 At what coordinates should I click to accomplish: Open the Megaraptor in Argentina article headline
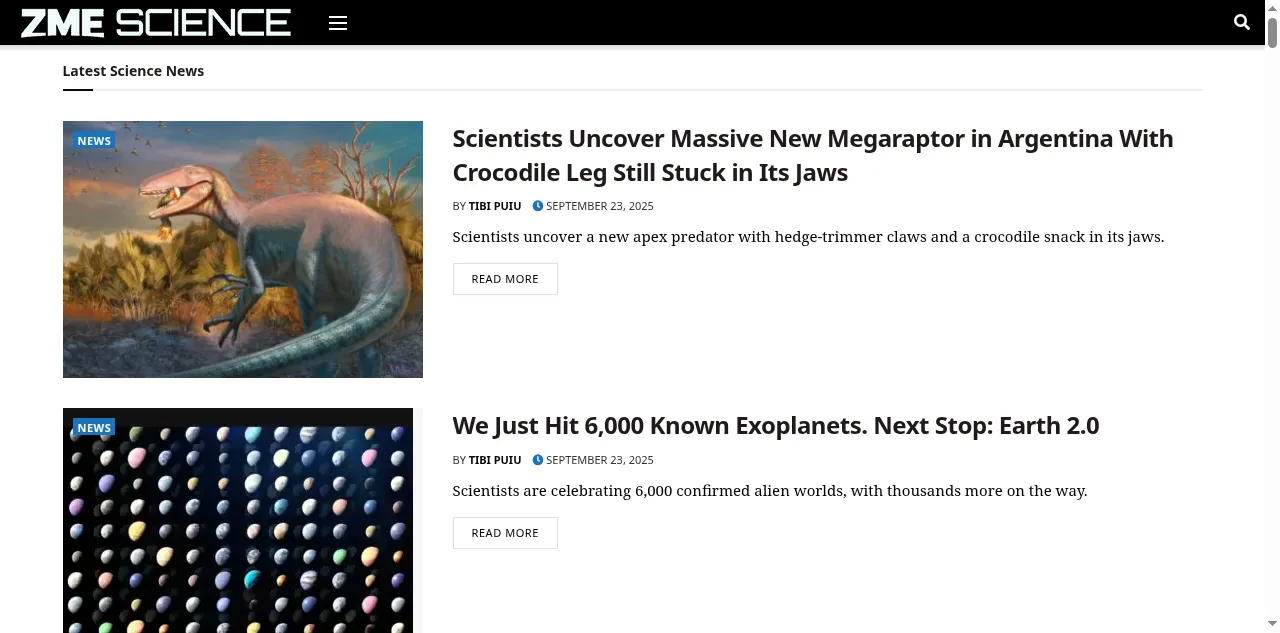[813, 155]
